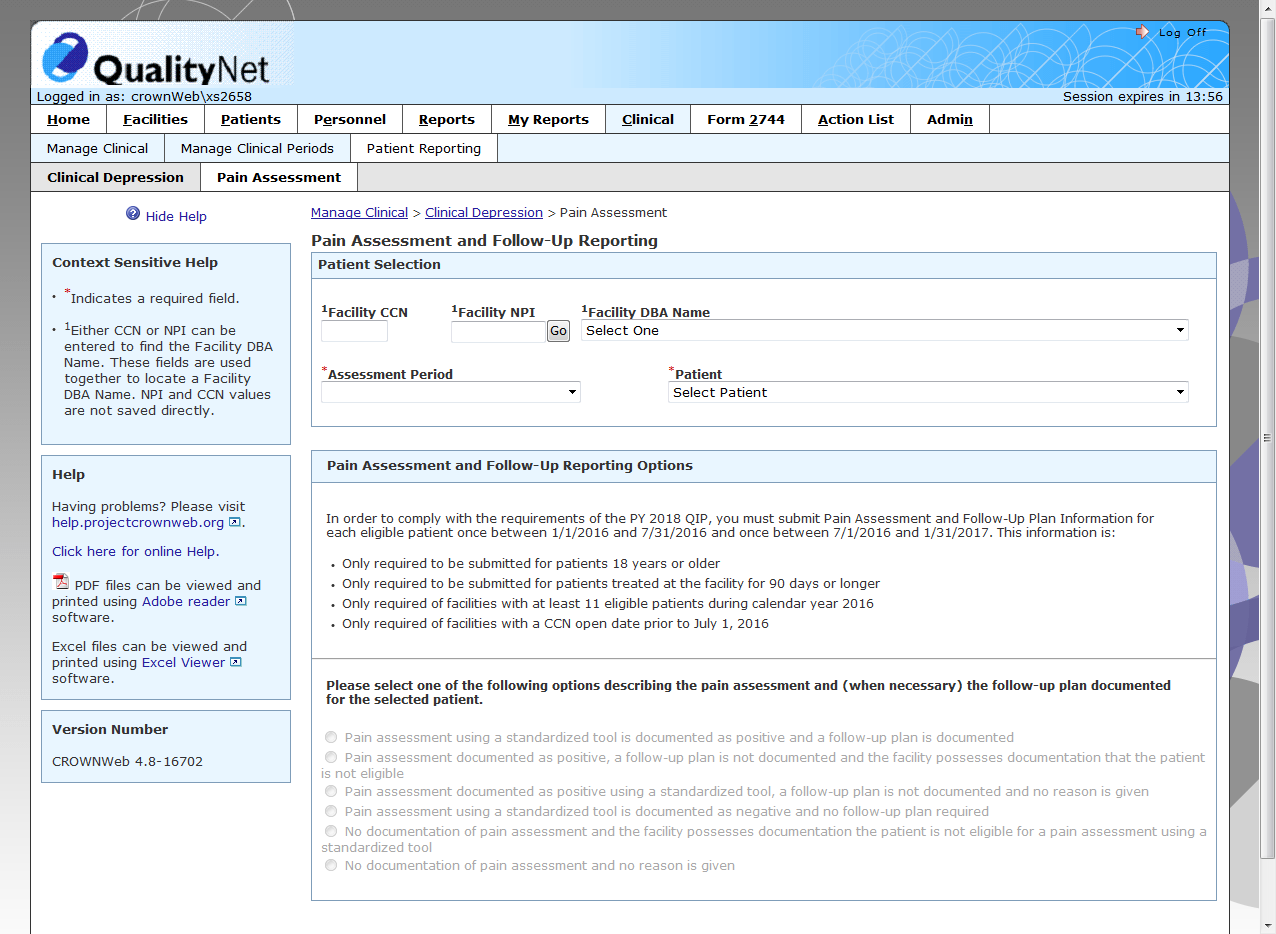Open the Facility DBA Name dropdown
This screenshot has height=934, width=1276.
884,331
